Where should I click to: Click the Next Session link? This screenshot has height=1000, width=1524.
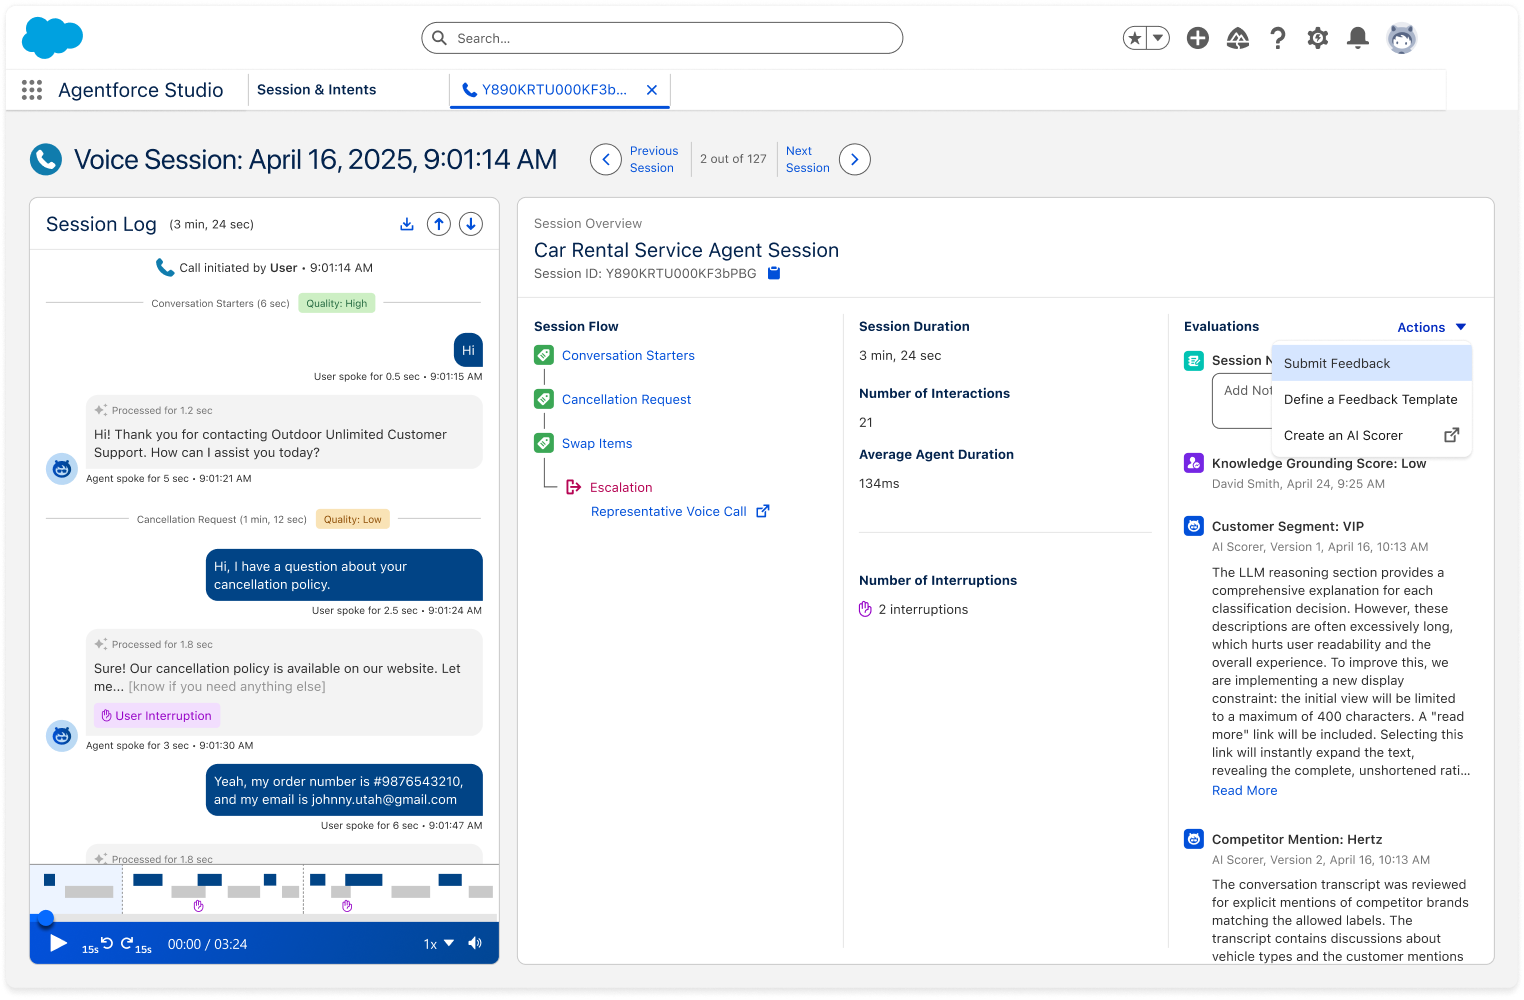[x=808, y=159]
